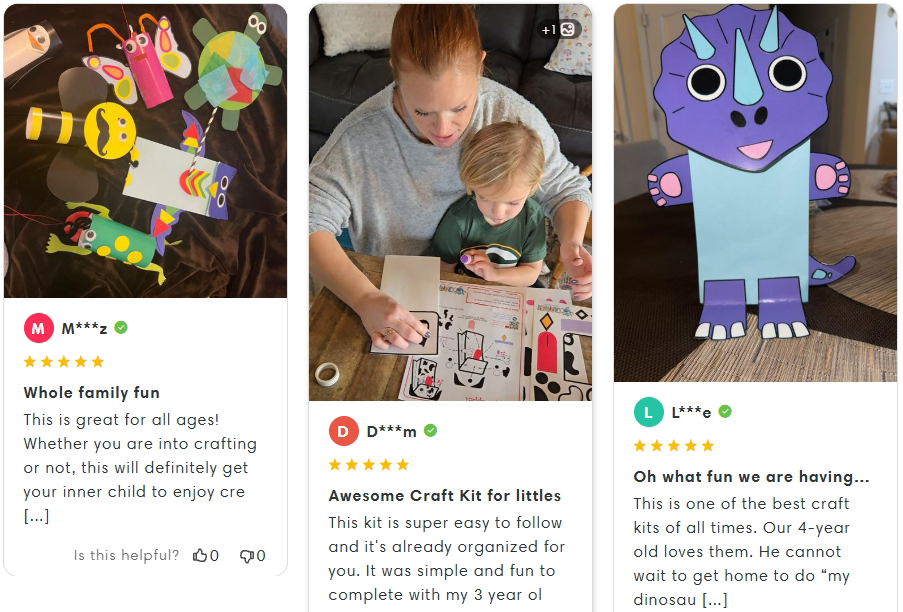Expand truncated text in Whole family fun review
The width and height of the screenshot is (903, 612).
click(x=36, y=516)
